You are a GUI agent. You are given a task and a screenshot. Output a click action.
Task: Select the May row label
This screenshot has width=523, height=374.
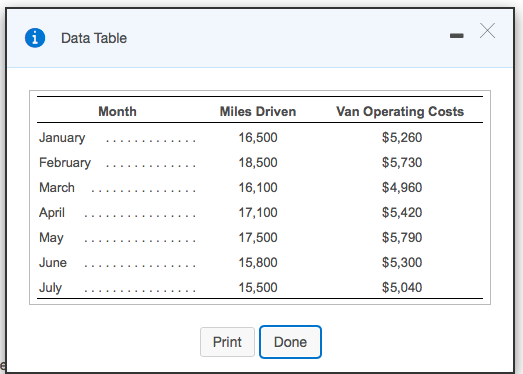51,238
